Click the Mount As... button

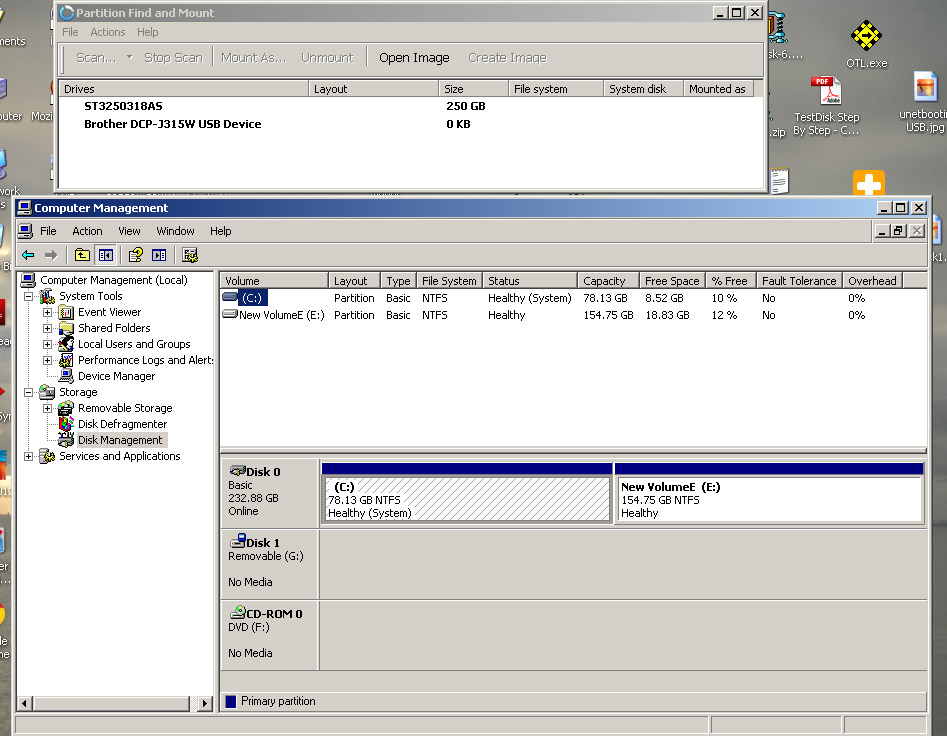[x=254, y=57]
